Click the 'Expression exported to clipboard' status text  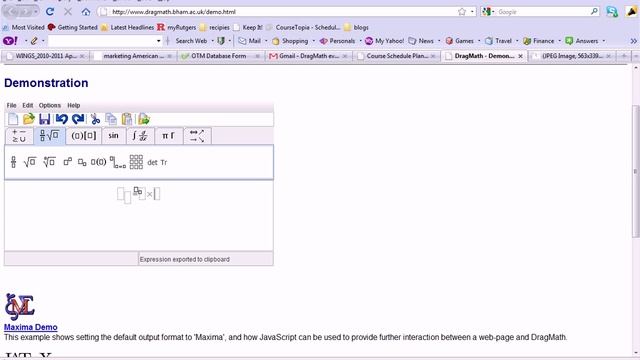click(x=184, y=259)
